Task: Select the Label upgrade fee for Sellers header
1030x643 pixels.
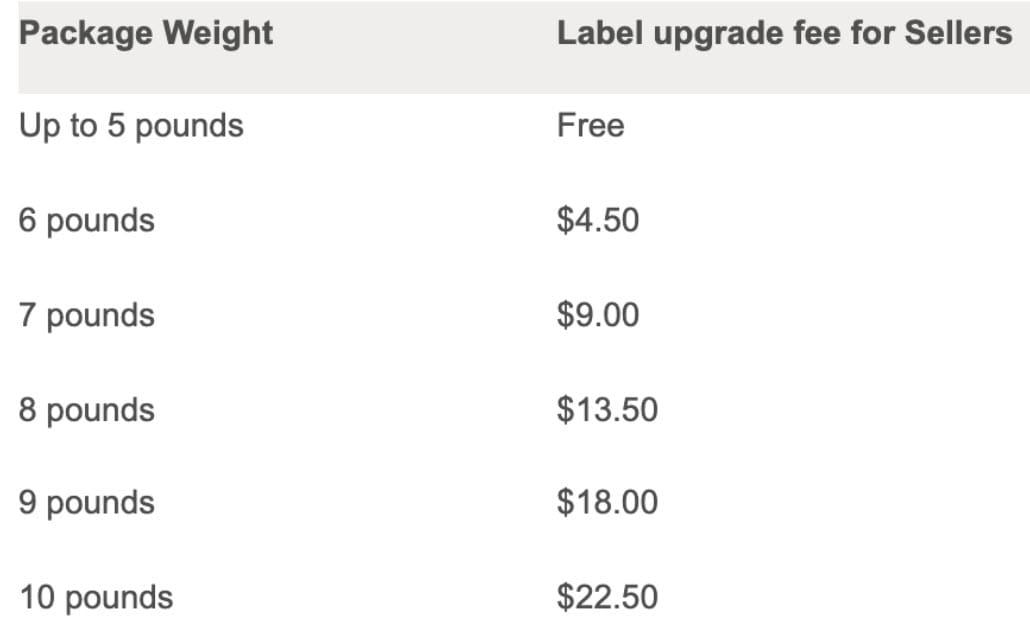Action: pos(784,33)
